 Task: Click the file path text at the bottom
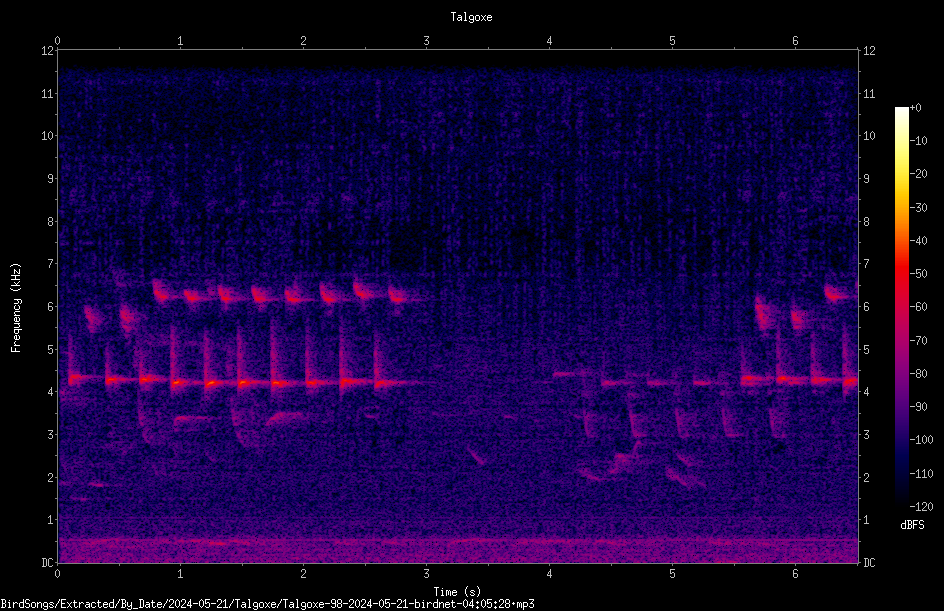[x=267, y=604]
